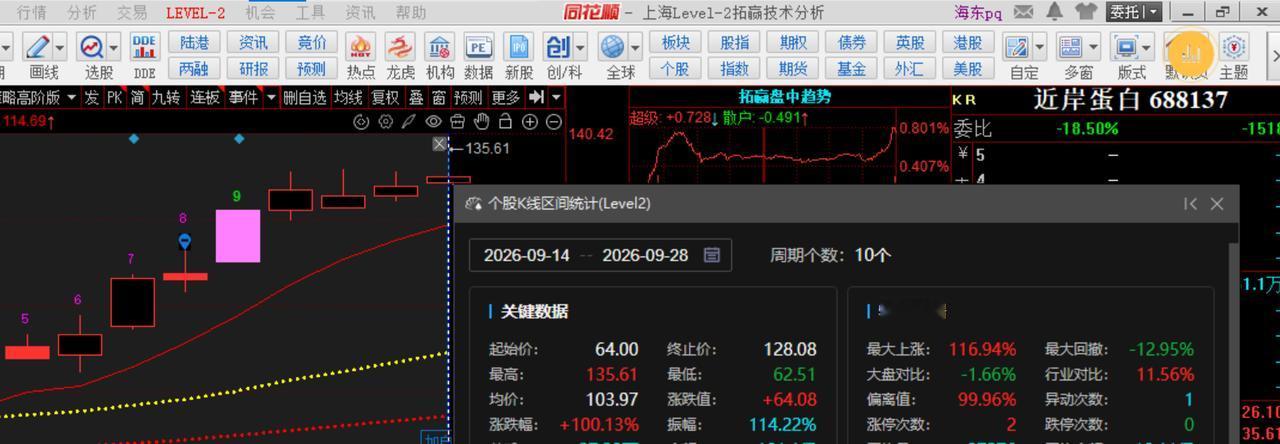This screenshot has width=1280, height=444.
Task: Open the 自定 custom layout icon
Action: 1017,48
